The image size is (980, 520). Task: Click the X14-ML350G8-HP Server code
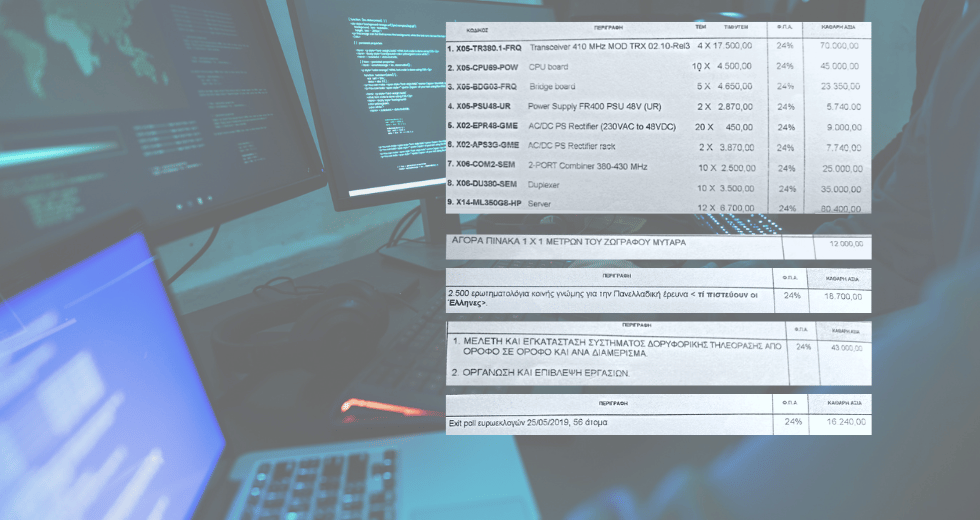487,204
